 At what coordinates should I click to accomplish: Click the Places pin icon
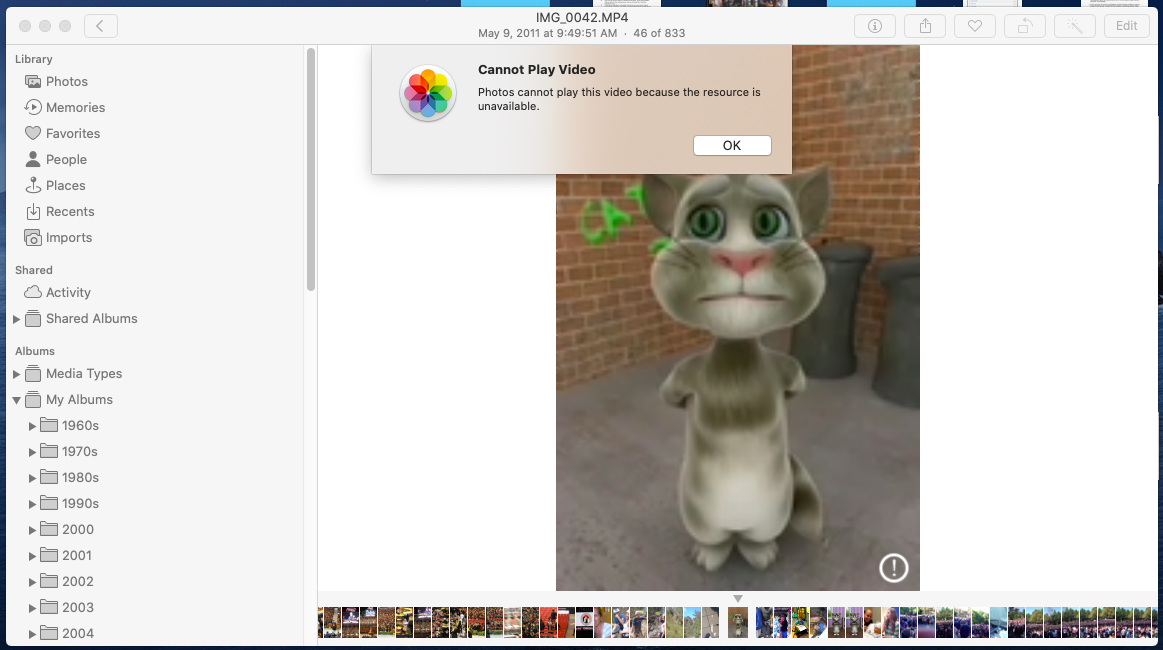33,186
